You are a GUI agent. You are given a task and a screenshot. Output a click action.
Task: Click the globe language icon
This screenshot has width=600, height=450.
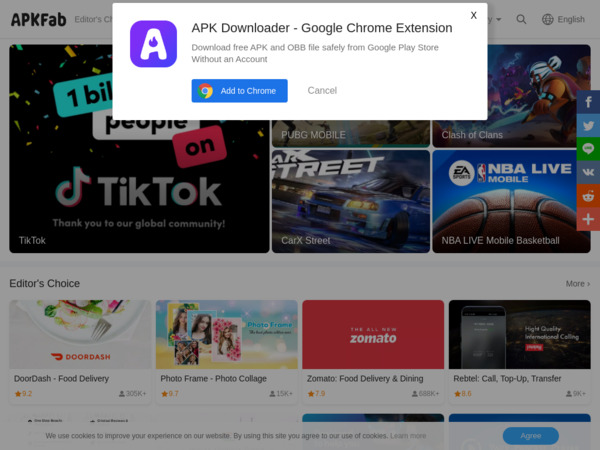tap(548, 19)
